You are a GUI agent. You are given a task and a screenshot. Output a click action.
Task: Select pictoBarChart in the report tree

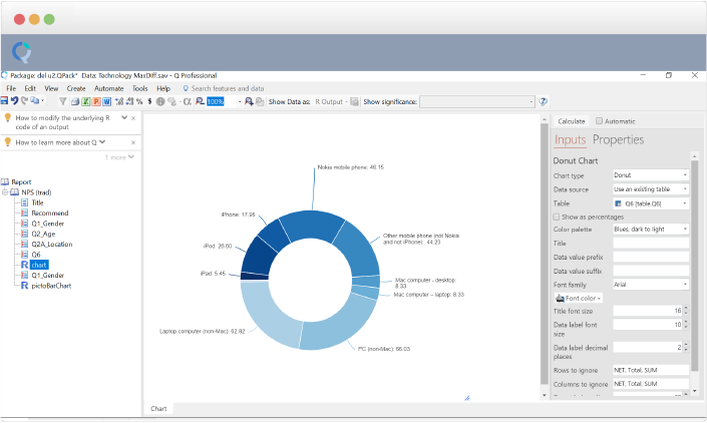(51, 285)
